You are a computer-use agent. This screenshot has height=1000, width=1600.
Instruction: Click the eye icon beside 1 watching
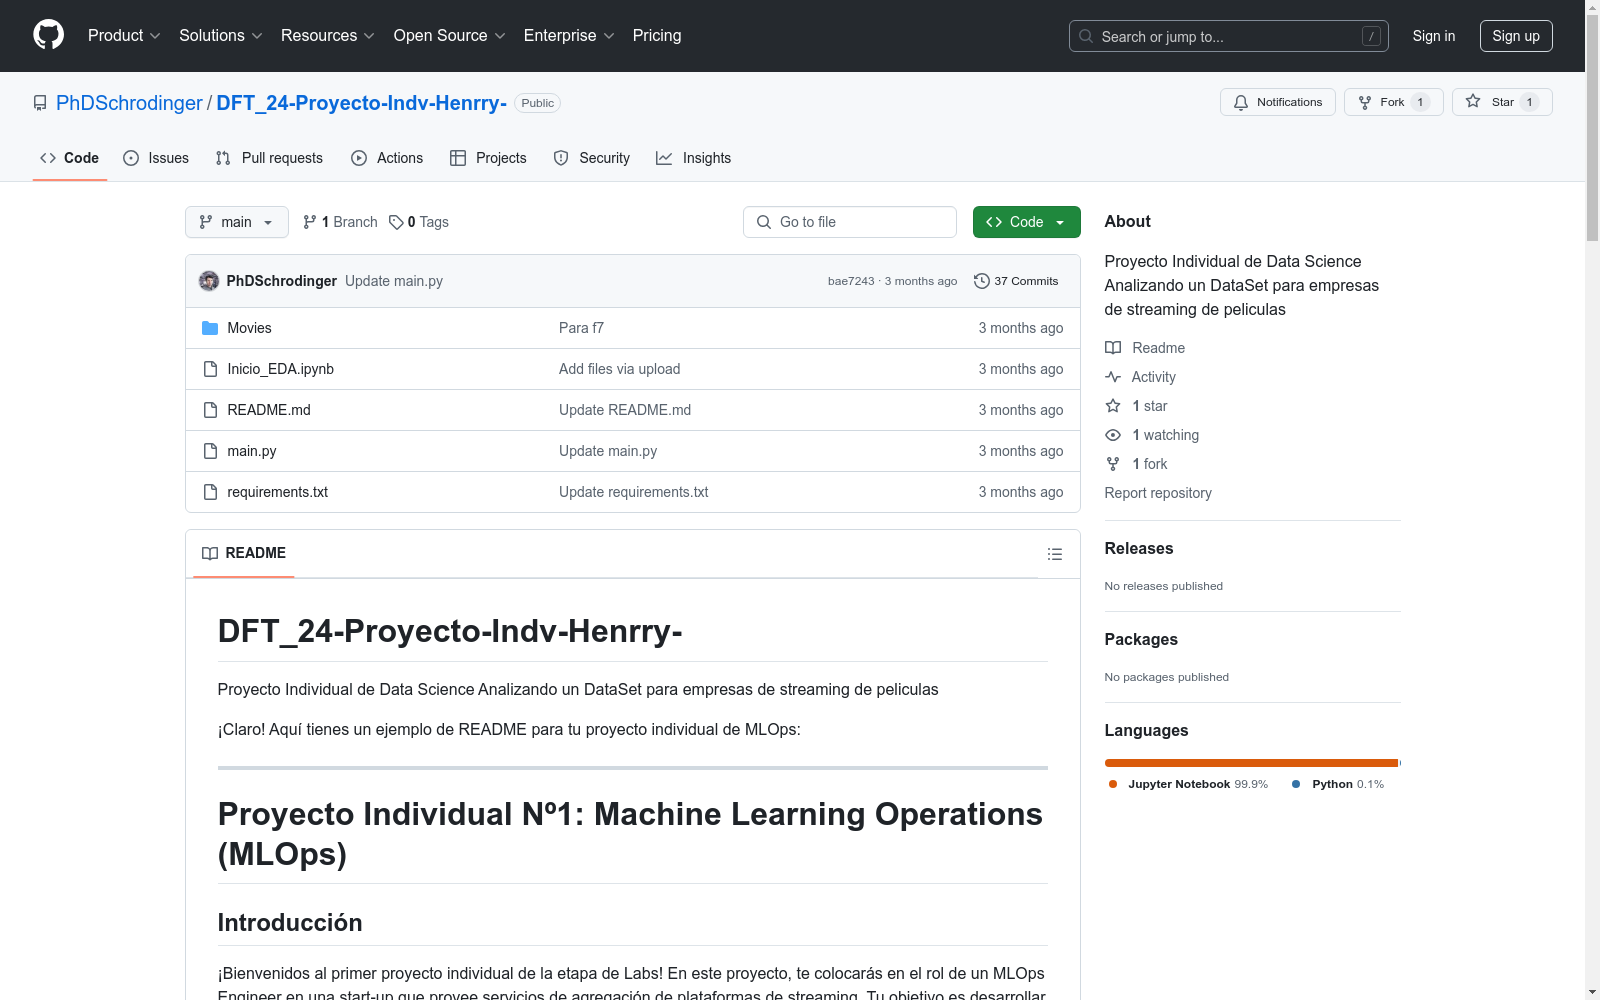click(1113, 435)
